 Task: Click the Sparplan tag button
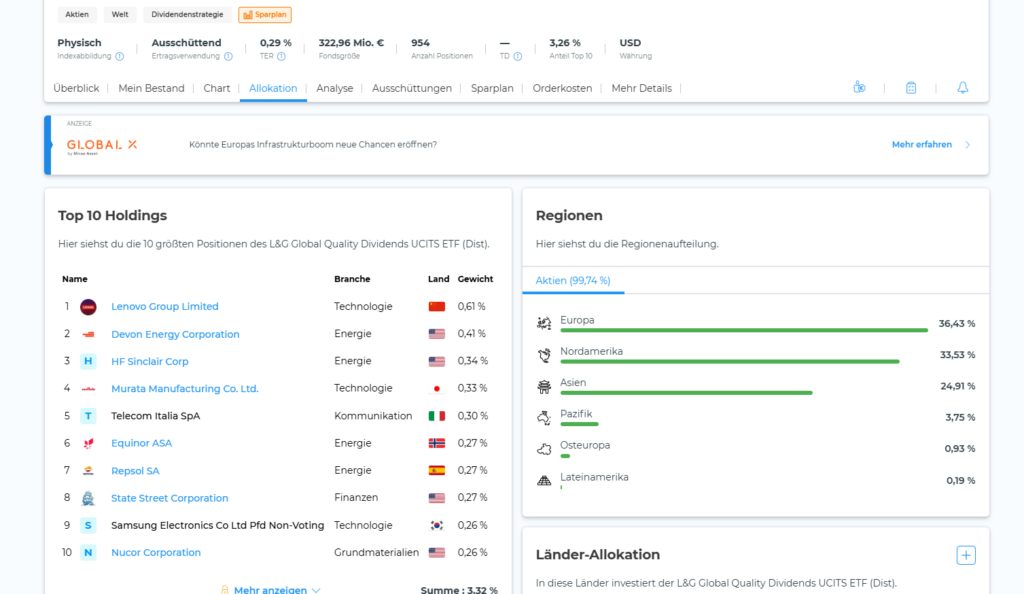(264, 14)
